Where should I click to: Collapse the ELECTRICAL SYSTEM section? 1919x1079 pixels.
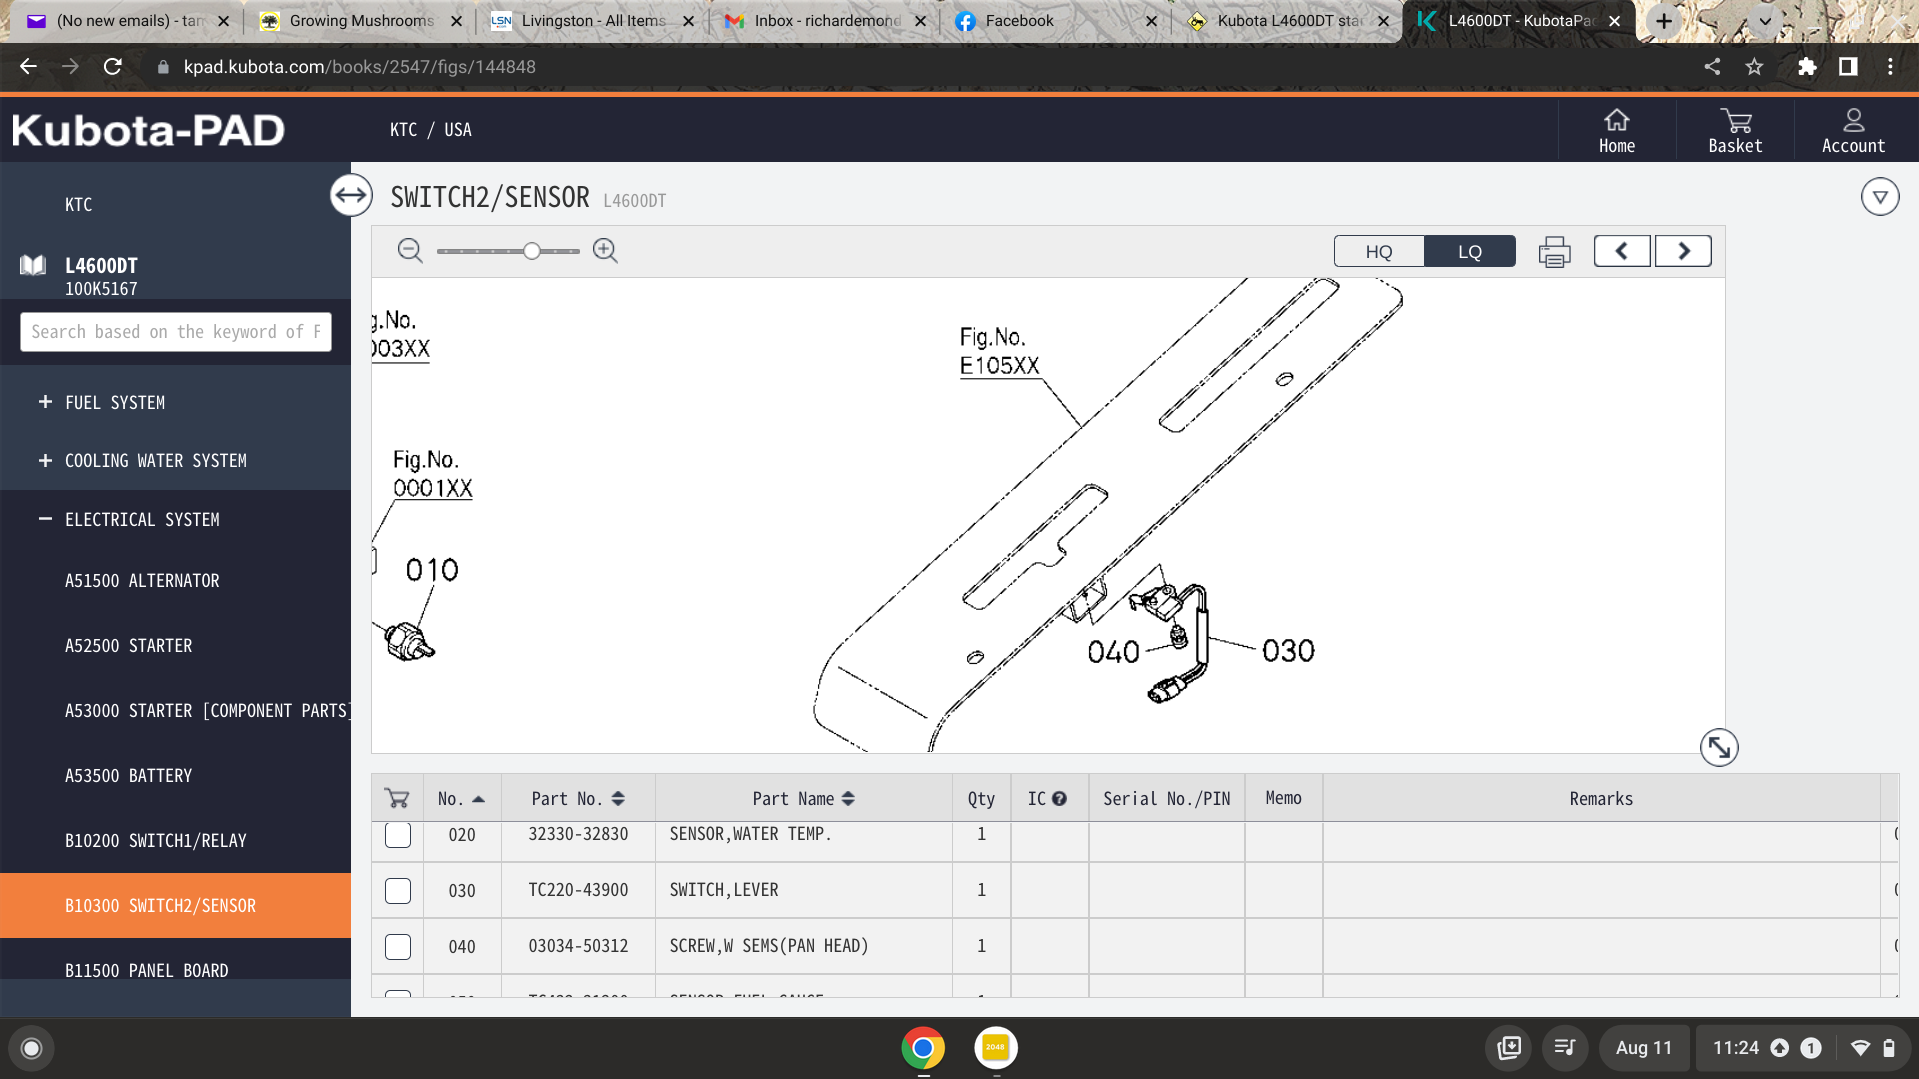click(45, 519)
